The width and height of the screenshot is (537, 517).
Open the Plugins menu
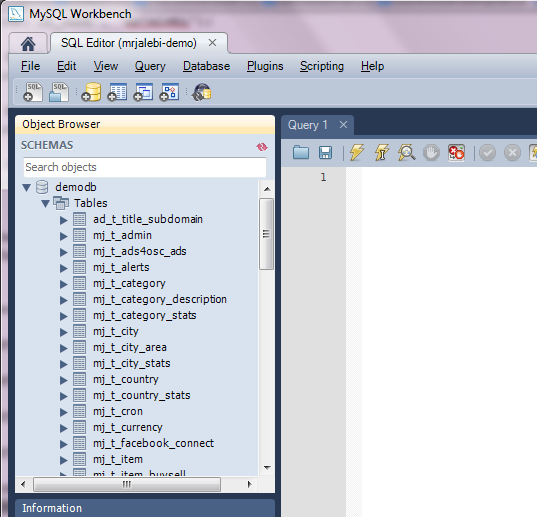point(265,66)
